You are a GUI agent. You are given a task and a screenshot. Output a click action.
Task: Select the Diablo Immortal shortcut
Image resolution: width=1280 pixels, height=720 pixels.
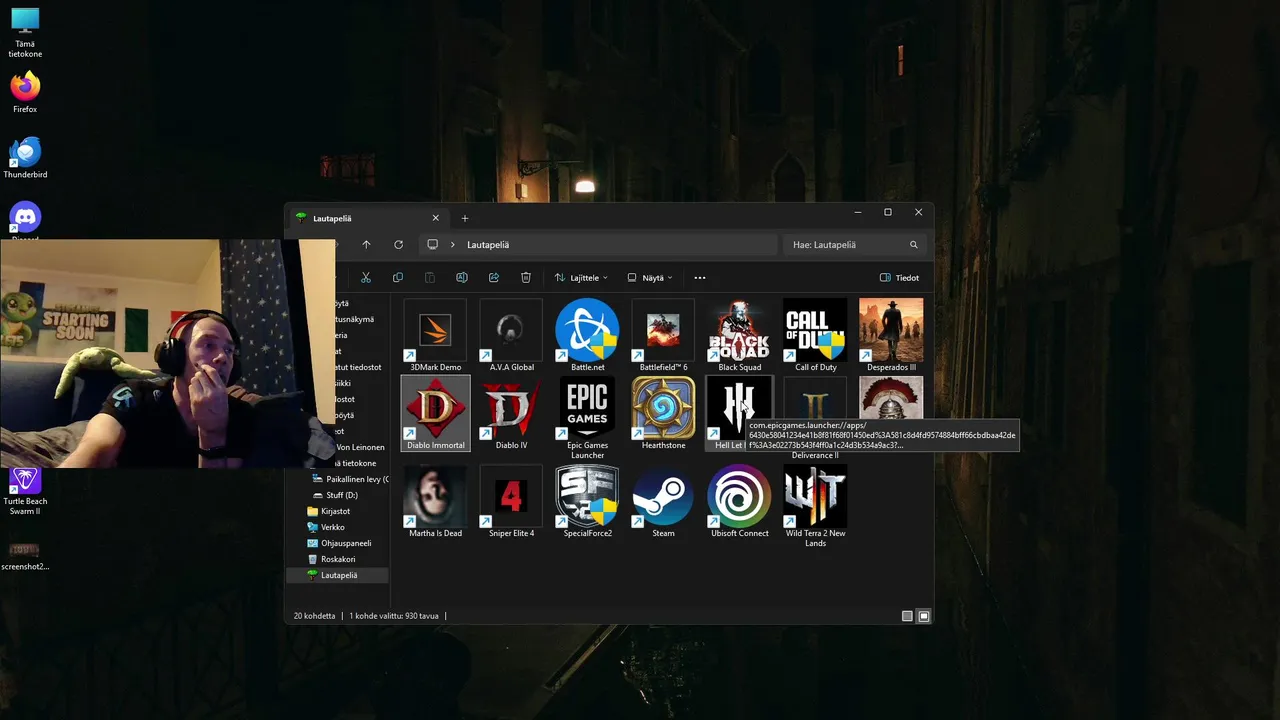click(435, 413)
